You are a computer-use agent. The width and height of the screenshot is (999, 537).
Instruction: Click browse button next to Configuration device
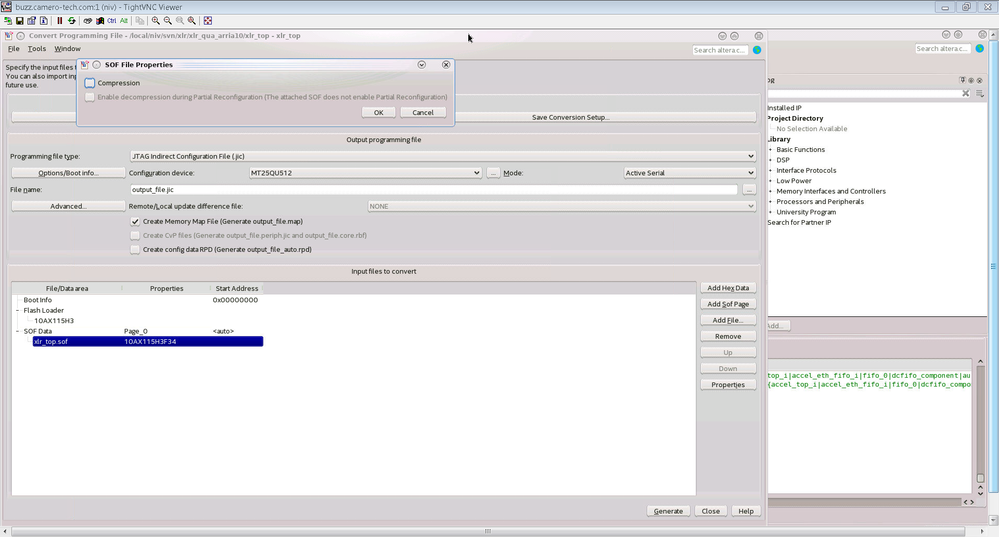(x=493, y=173)
